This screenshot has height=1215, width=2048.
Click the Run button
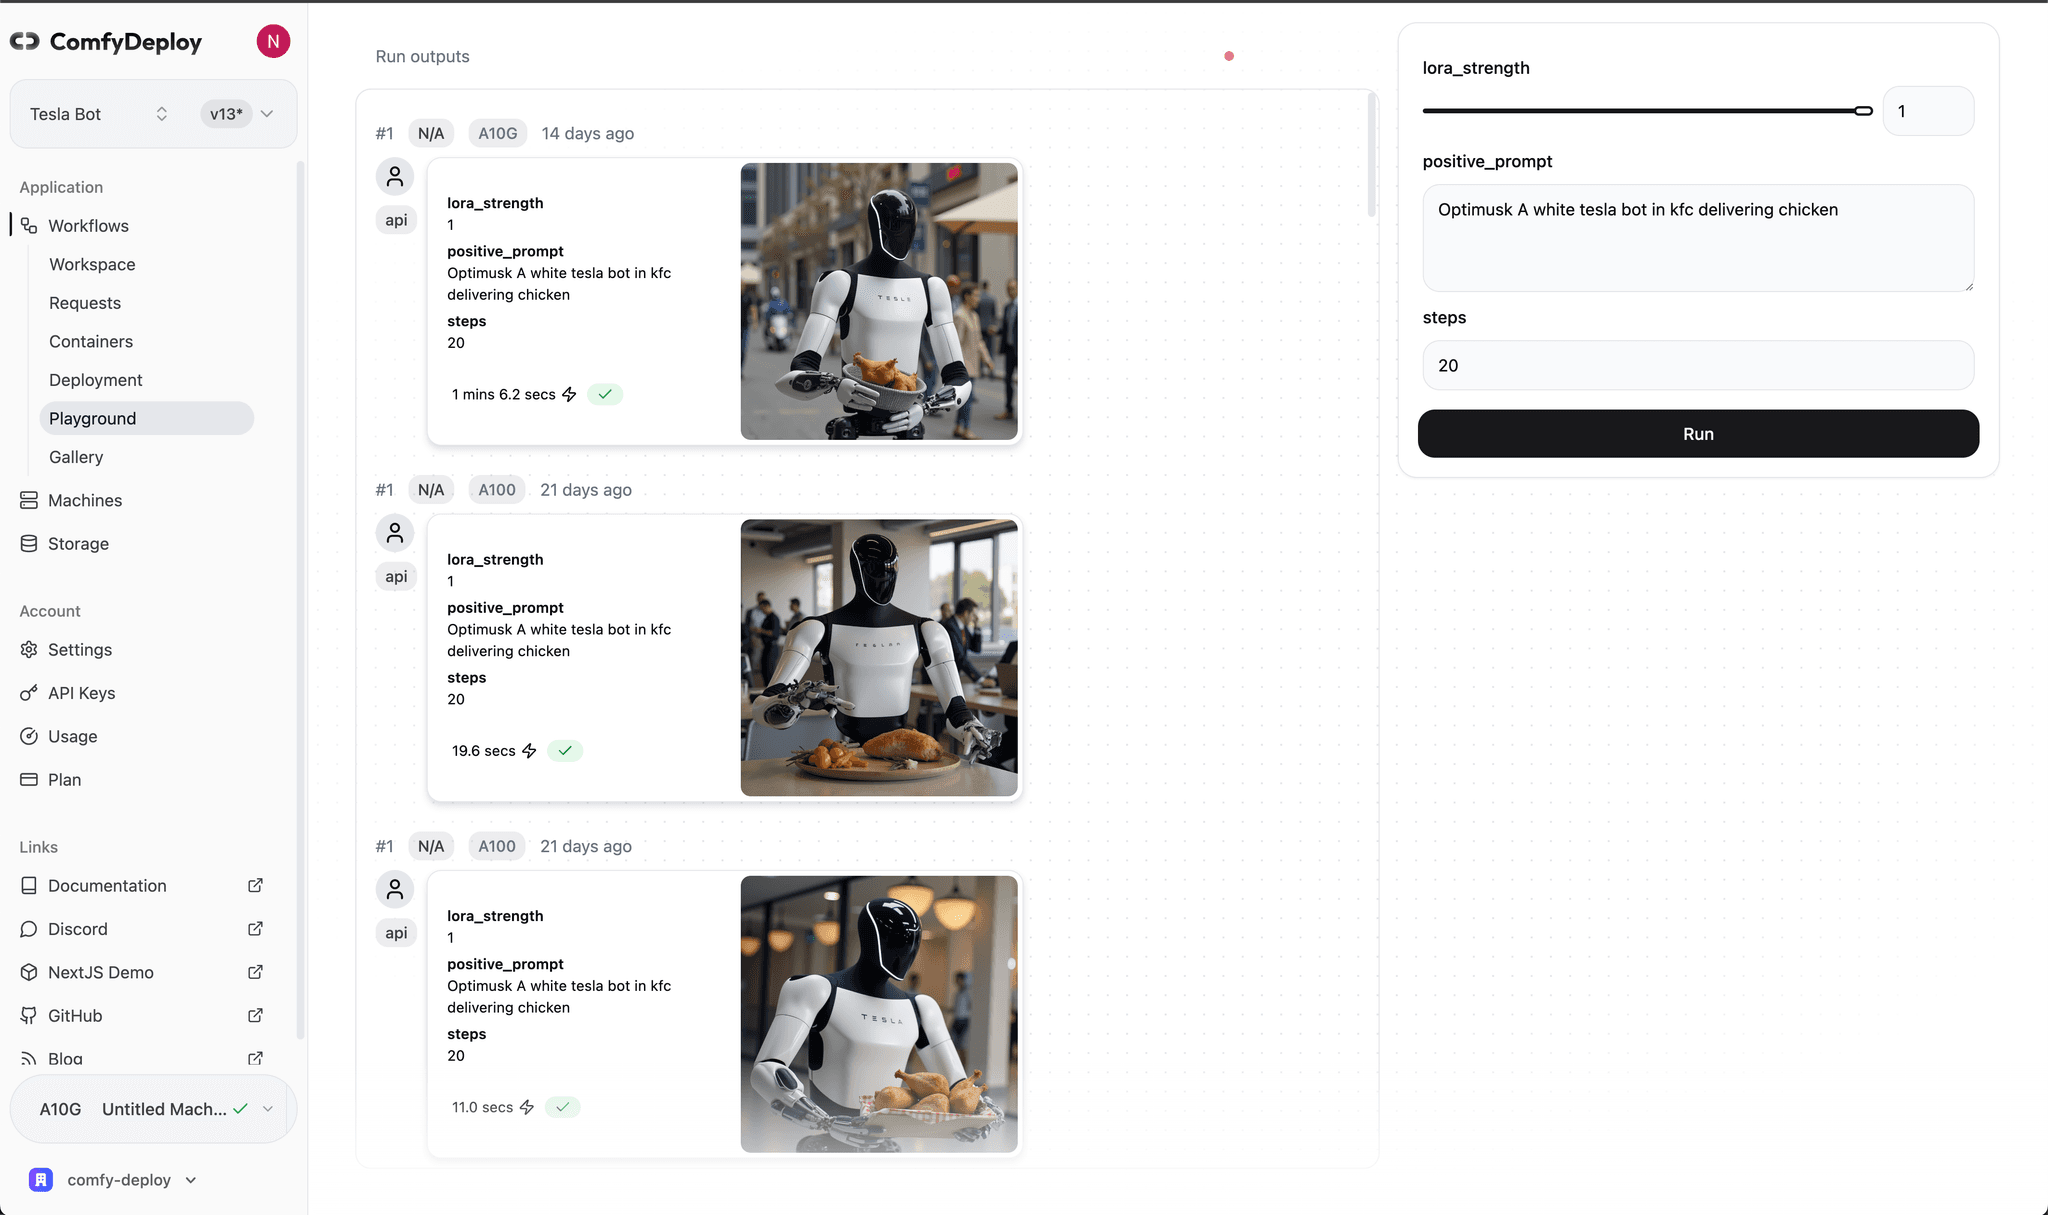(1696, 433)
